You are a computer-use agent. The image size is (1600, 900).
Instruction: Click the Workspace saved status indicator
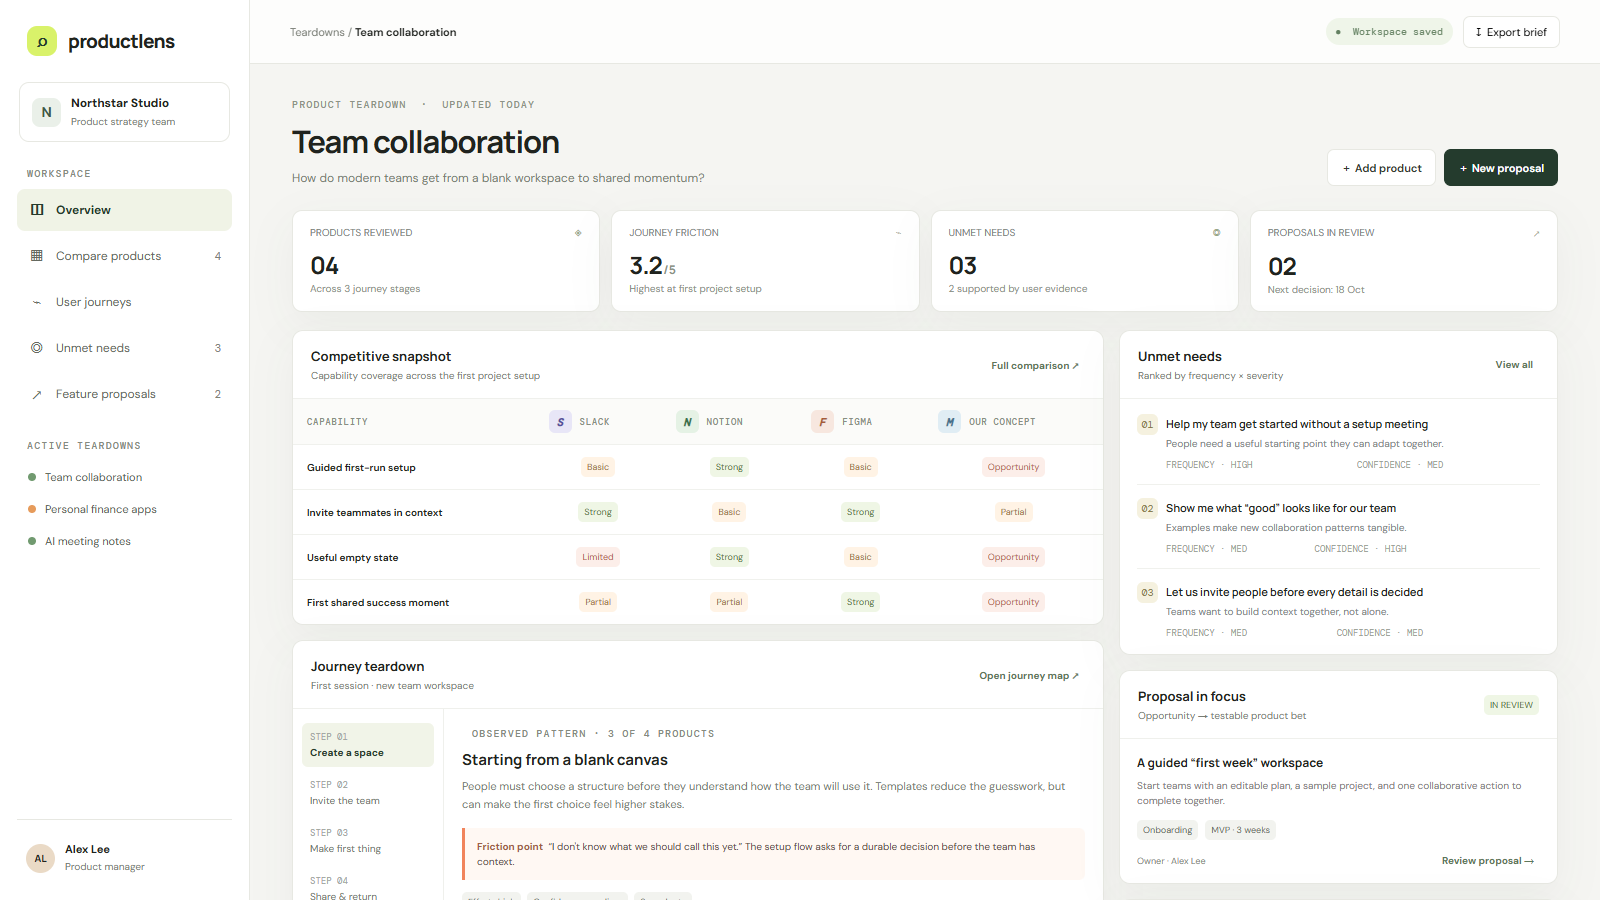[x=1389, y=32]
